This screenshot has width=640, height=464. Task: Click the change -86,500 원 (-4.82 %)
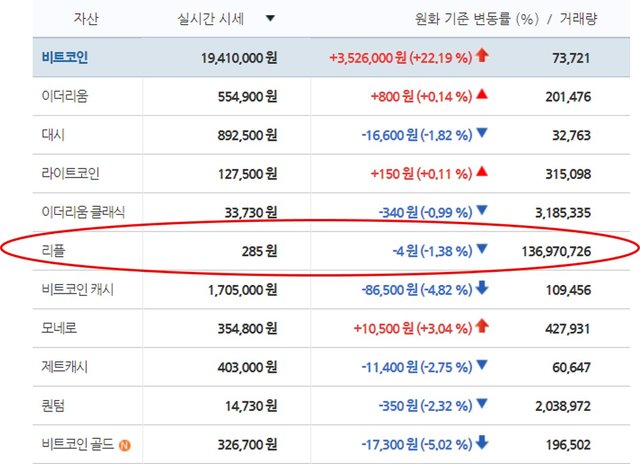417,290
